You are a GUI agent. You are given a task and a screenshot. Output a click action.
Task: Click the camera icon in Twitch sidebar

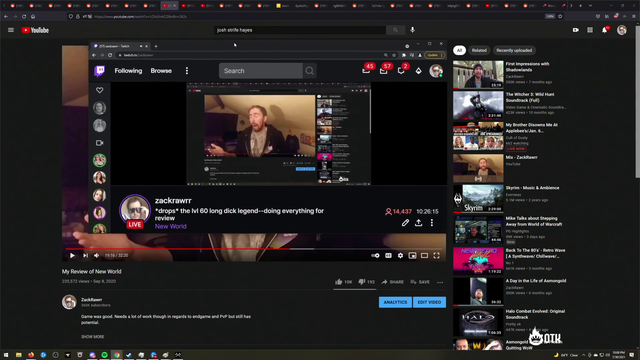tap(100, 143)
